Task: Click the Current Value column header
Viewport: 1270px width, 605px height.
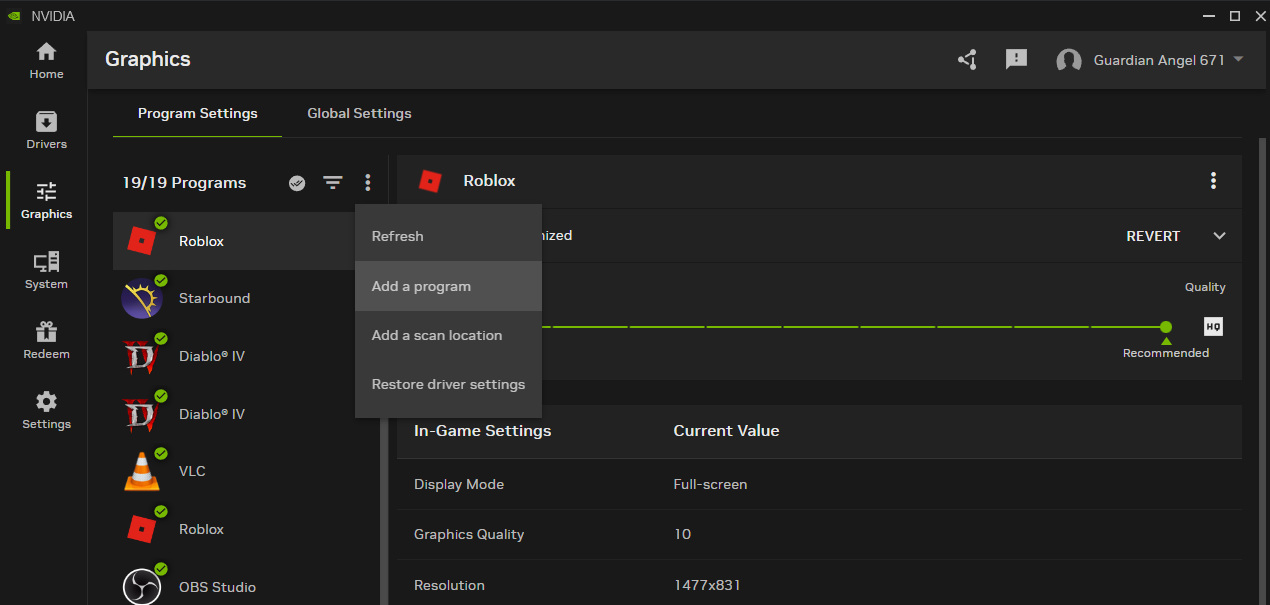Action: click(726, 431)
